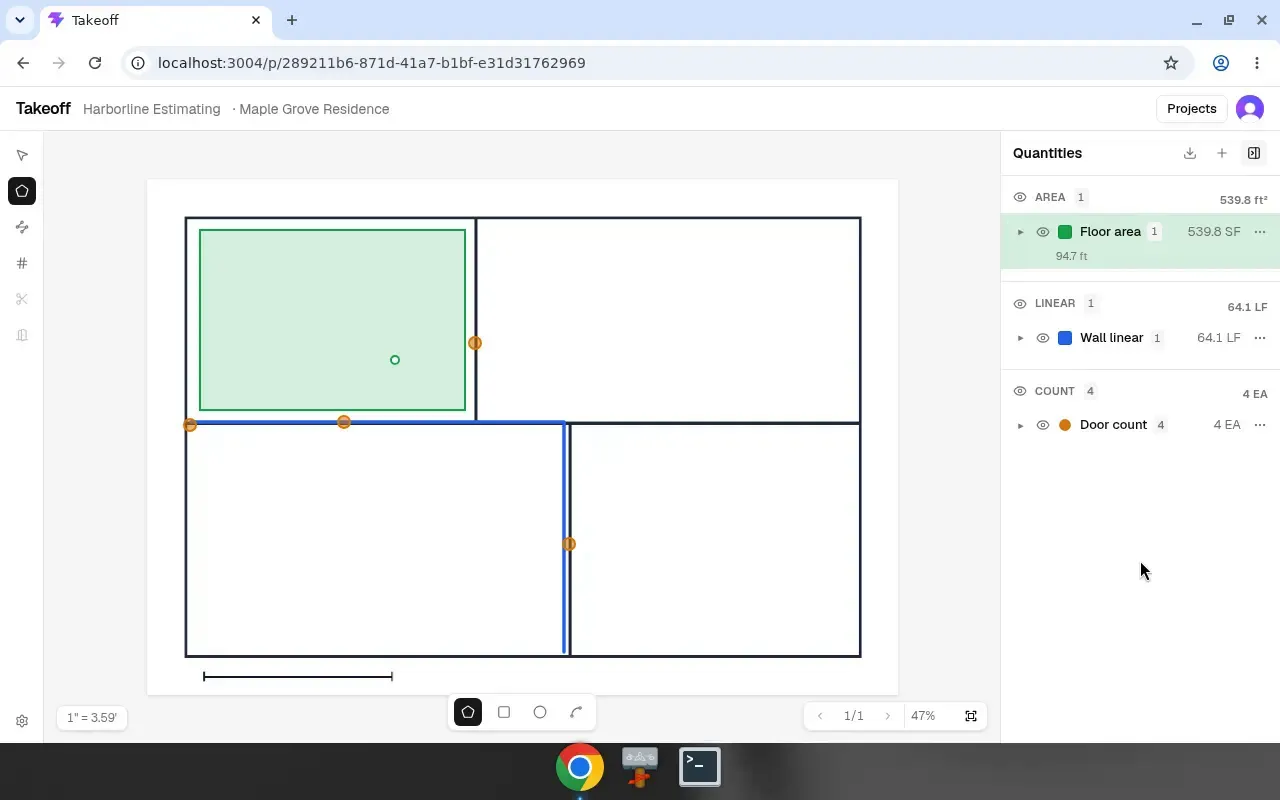The image size is (1280, 800).
Task: Toggle visibility of COUNT group
Action: point(1020,391)
